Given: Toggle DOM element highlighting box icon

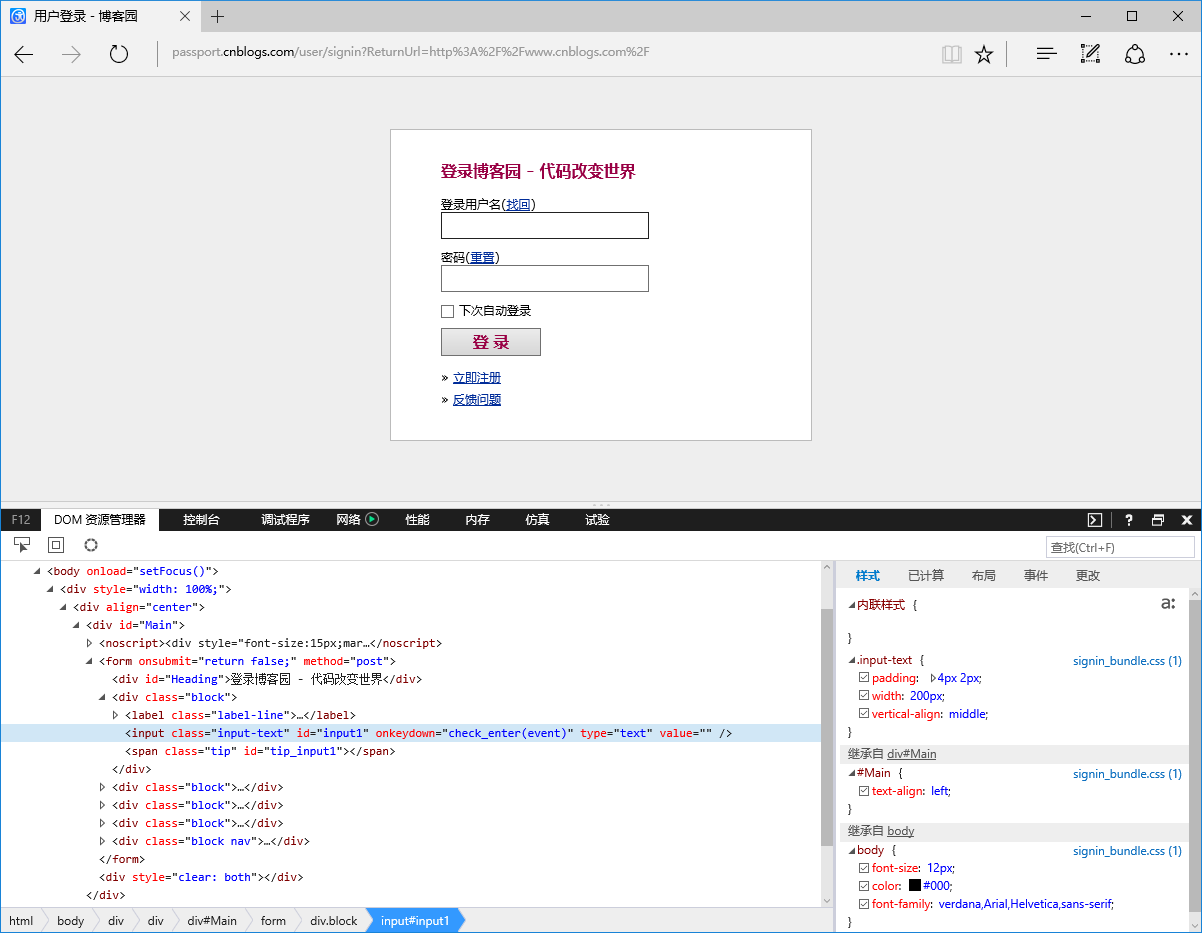Looking at the screenshot, I should [56, 545].
